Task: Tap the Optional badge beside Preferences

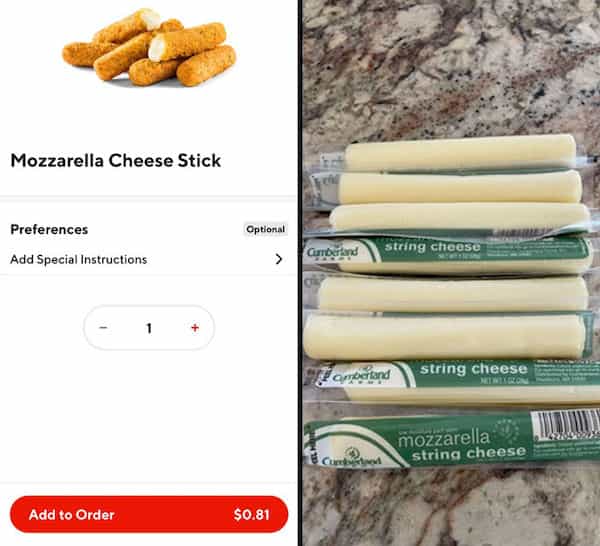Action: (x=266, y=229)
